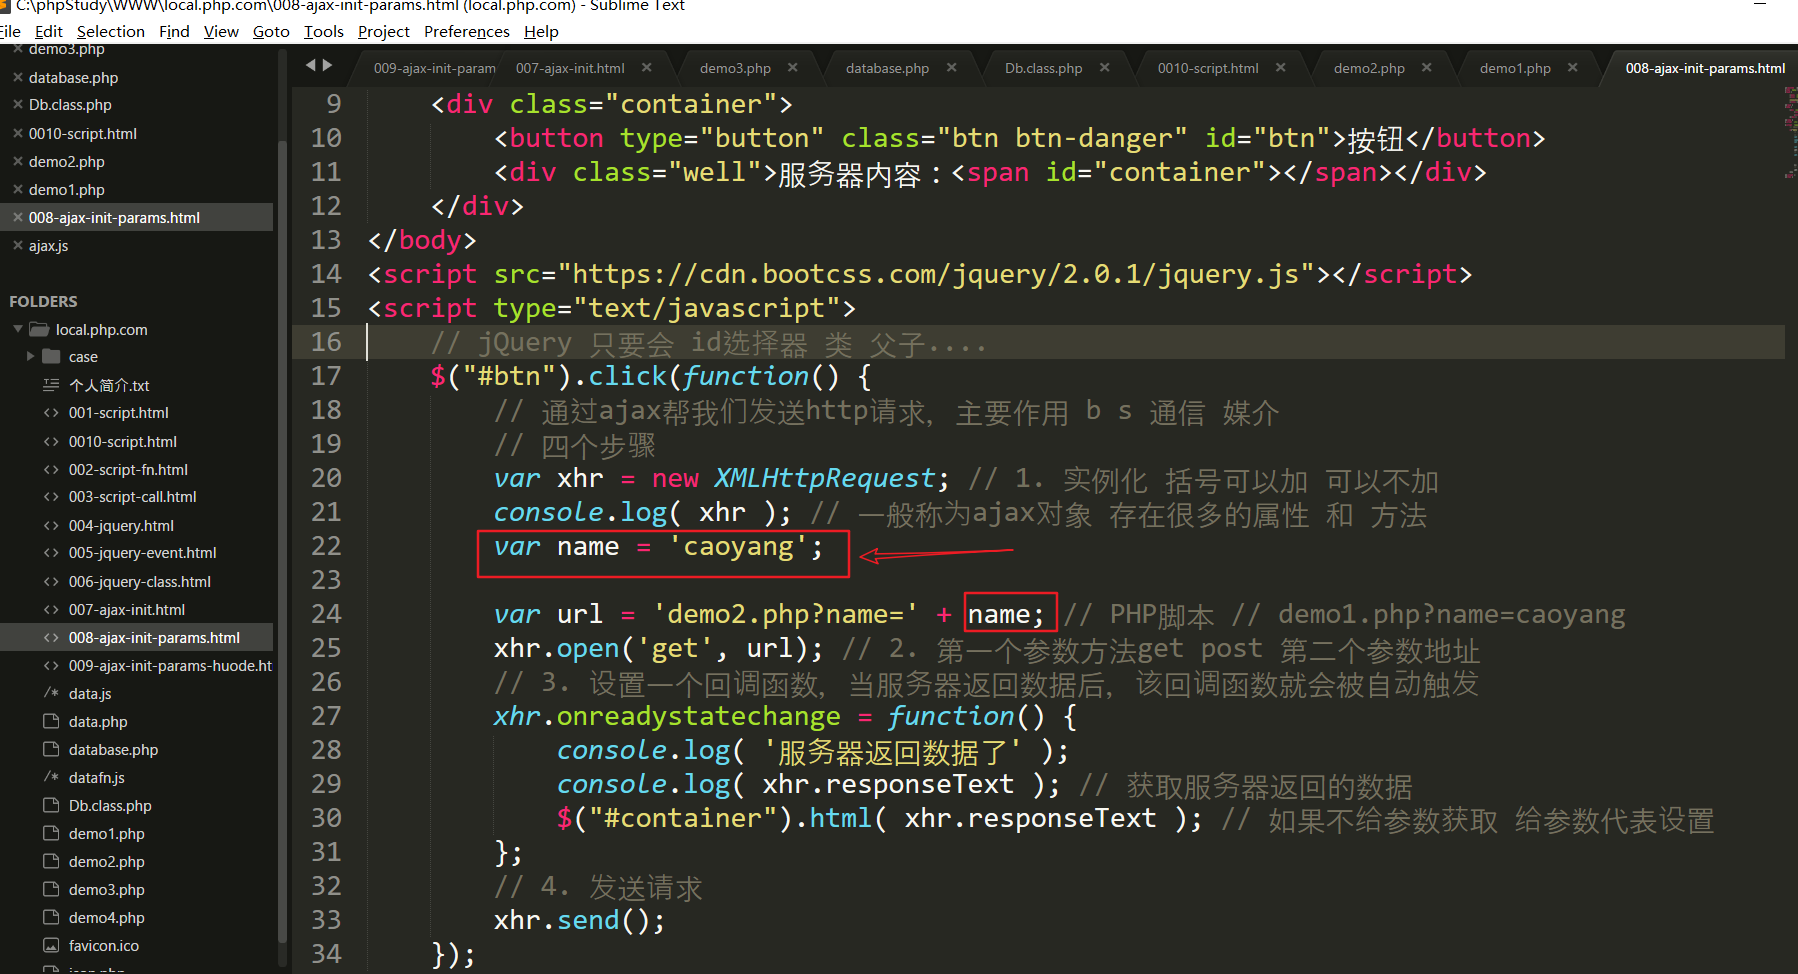Click the previous tab arrow icon

tap(311, 66)
